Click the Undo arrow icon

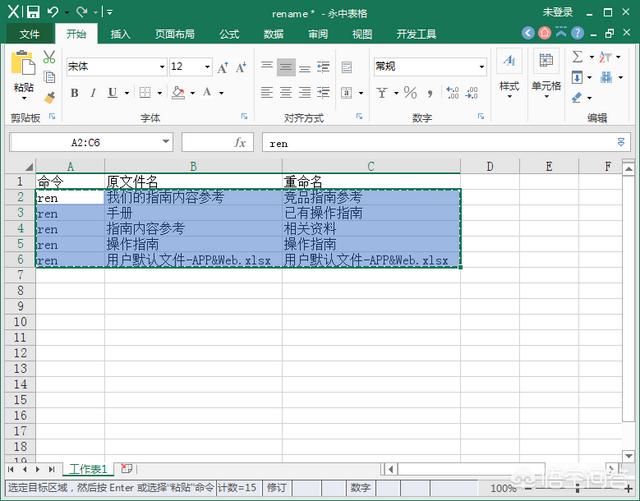click(53, 12)
